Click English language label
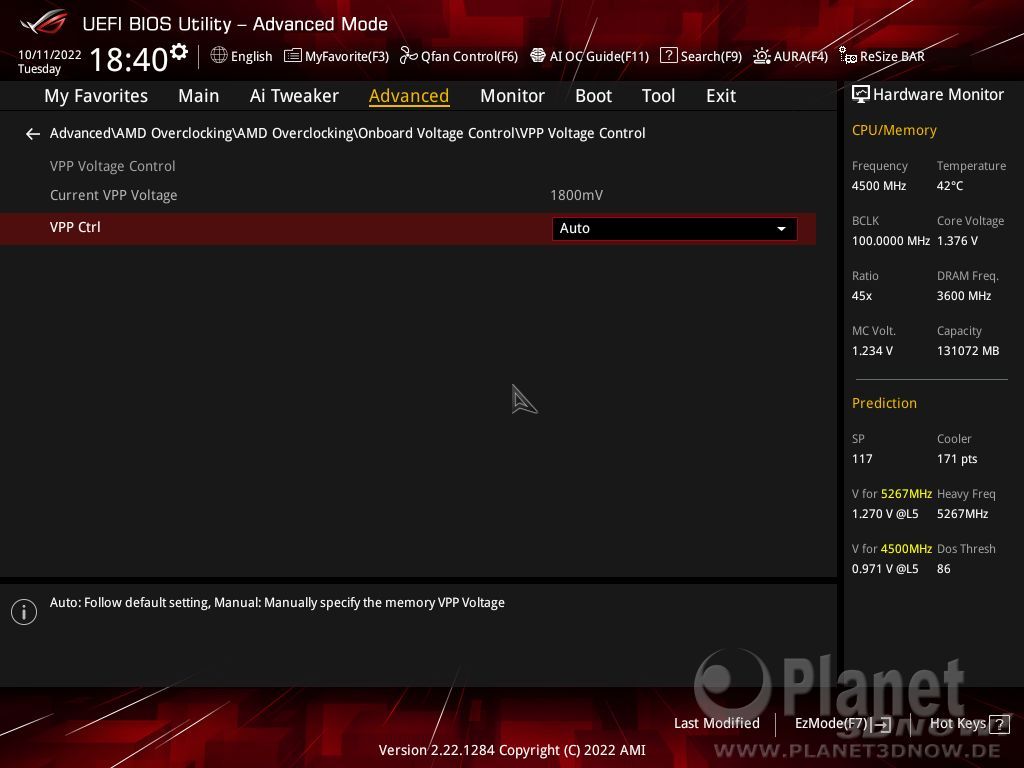This screenshot has height=768, width=1024. point(251,56)
